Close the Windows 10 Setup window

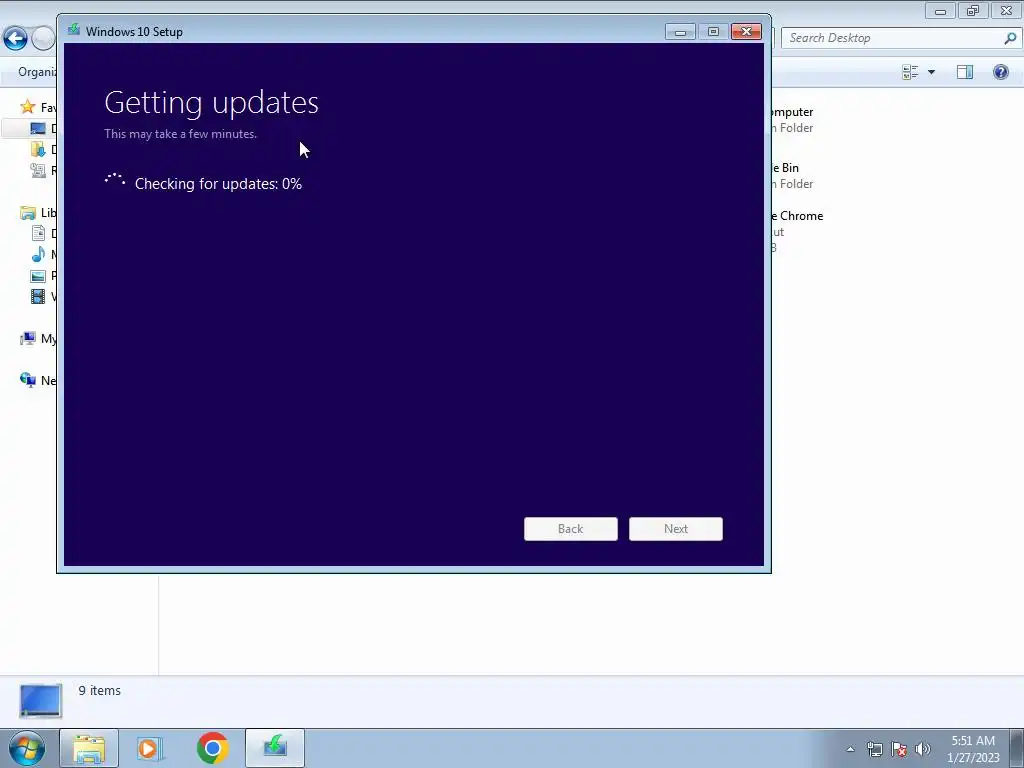click(x=746, y=31)
